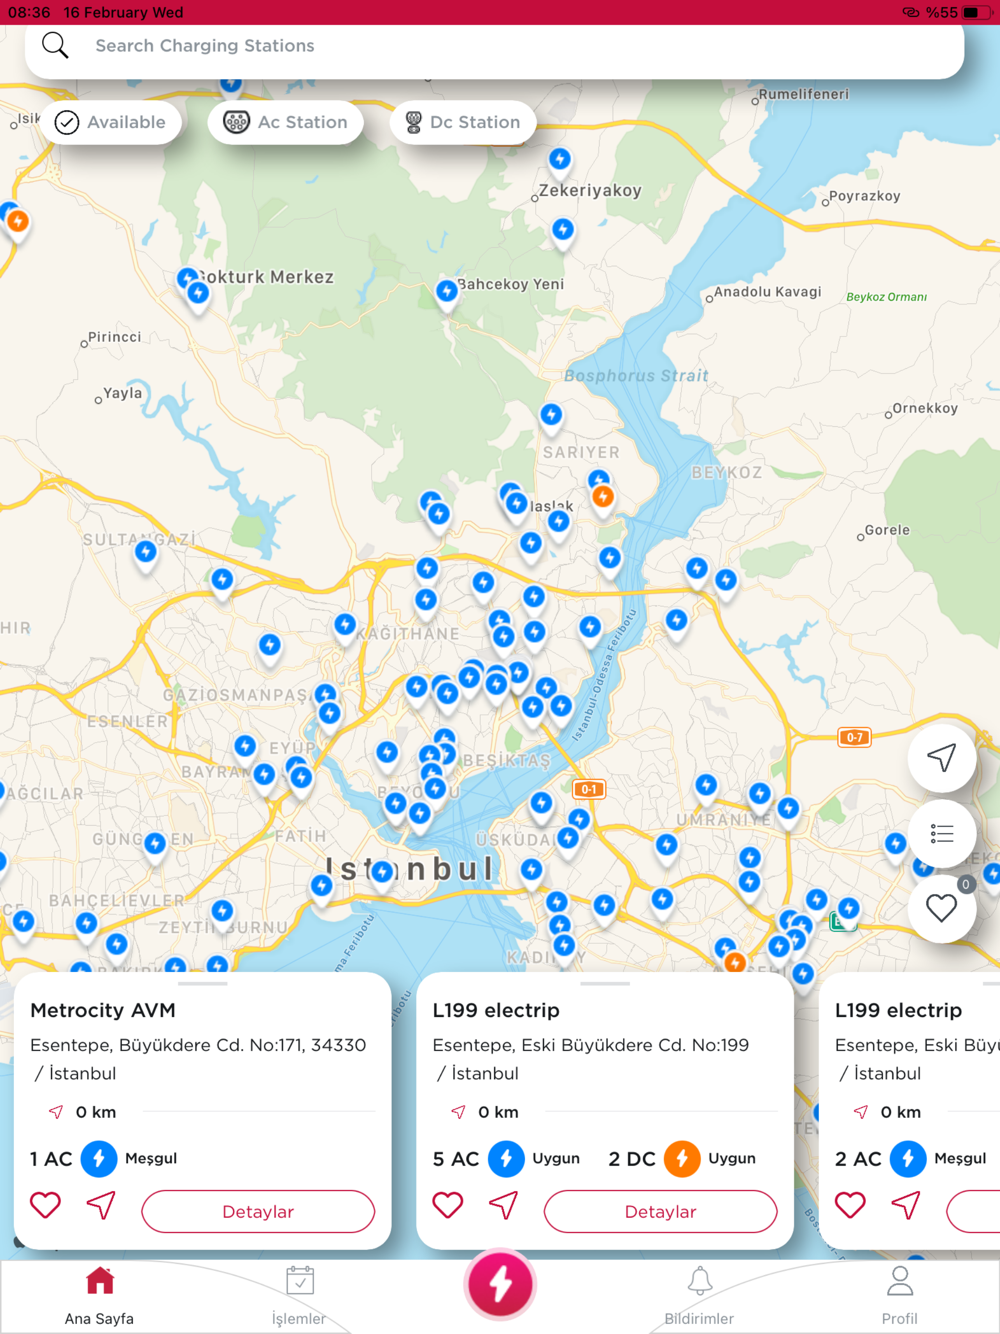The height and width of the screenshot is (1334, 1000).
Task: Select AC charger icon on Metrocity AVM card
Action: coord(98,1158)
